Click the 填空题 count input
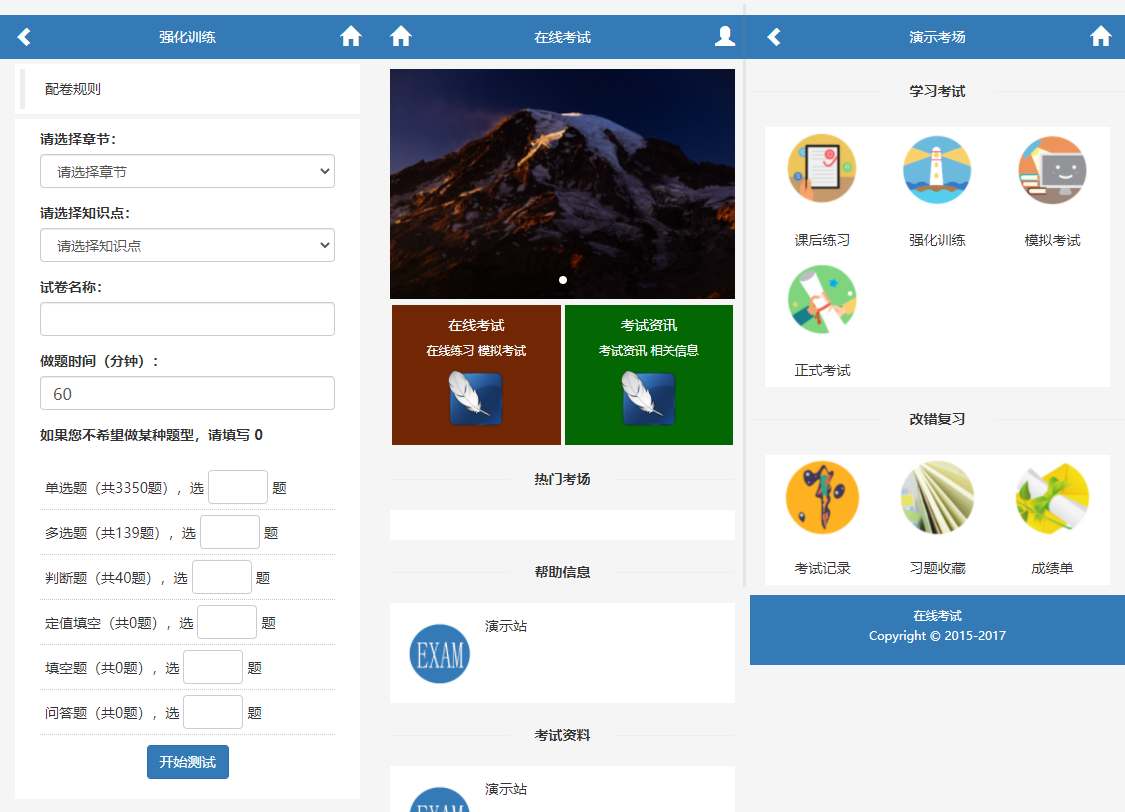The image size is (1125, 812). point(213,667)
